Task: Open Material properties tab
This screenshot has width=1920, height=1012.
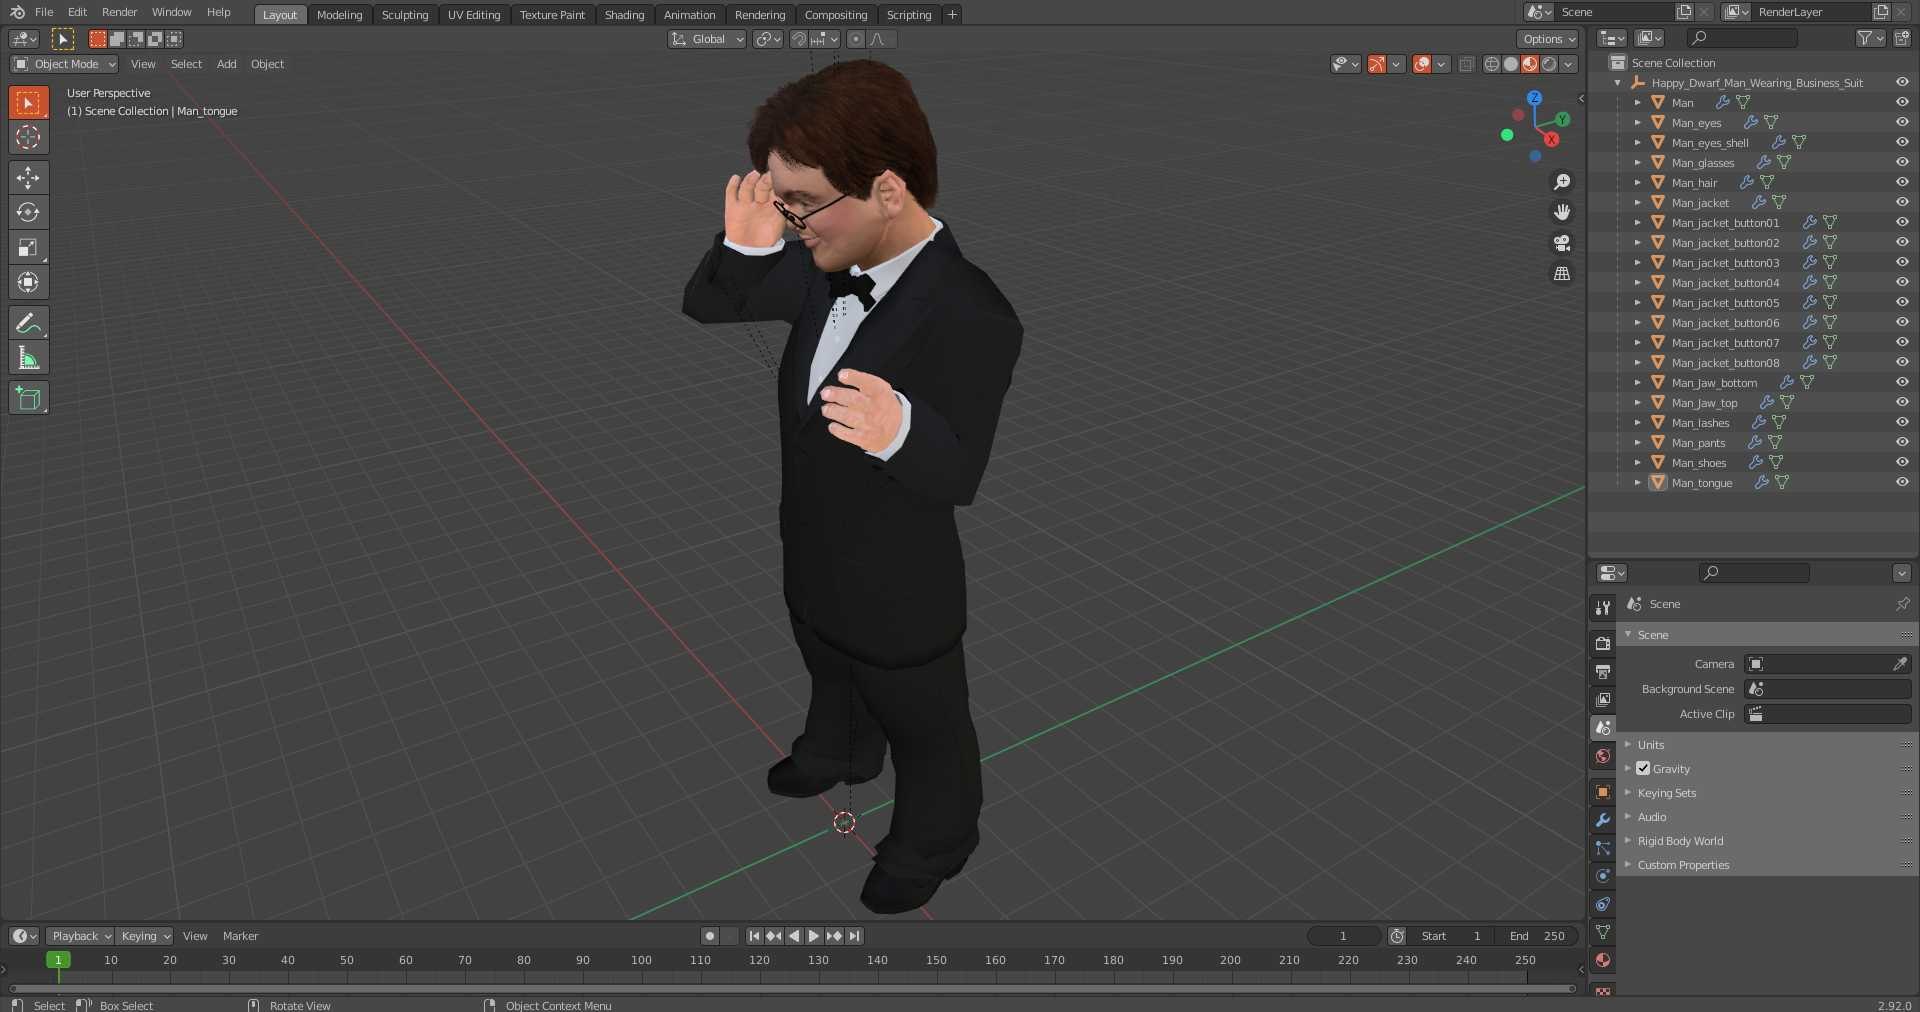Action: click(1603, 960)
